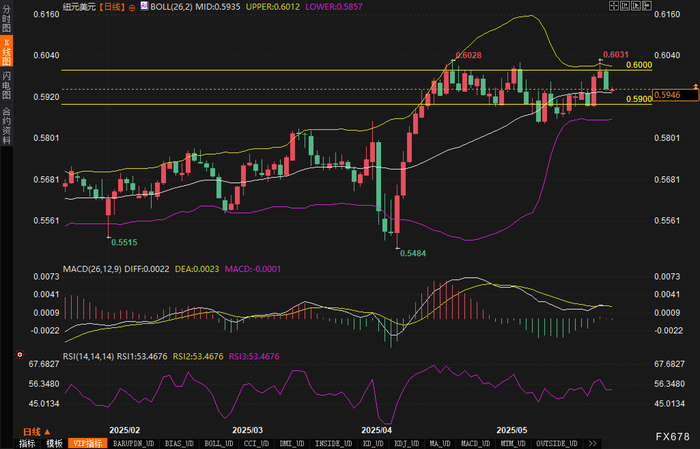Expand more indicators with >> arrow

coord(592,444)
